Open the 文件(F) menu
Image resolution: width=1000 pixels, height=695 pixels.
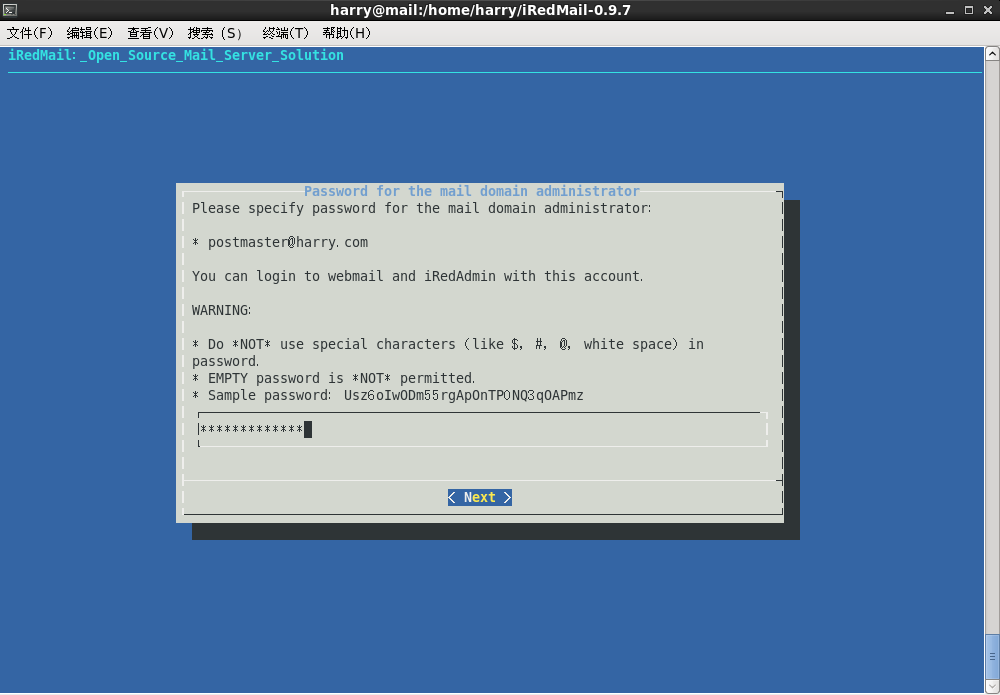pos(29,33)
